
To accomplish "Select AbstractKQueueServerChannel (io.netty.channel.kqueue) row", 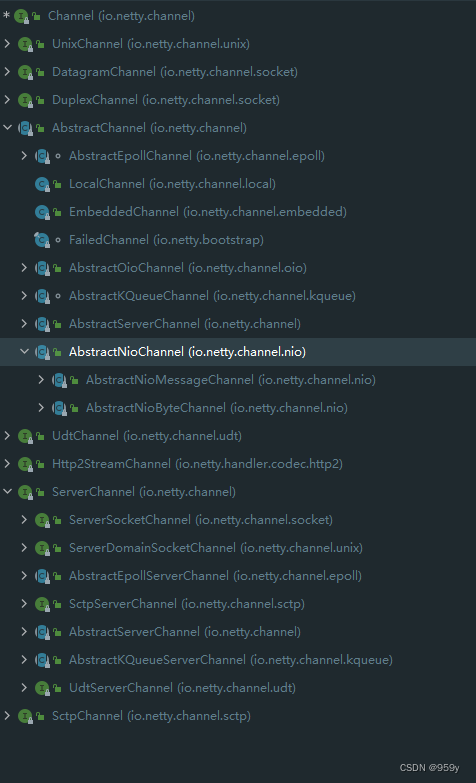I will pyautogui.click(x=238, y=660).
